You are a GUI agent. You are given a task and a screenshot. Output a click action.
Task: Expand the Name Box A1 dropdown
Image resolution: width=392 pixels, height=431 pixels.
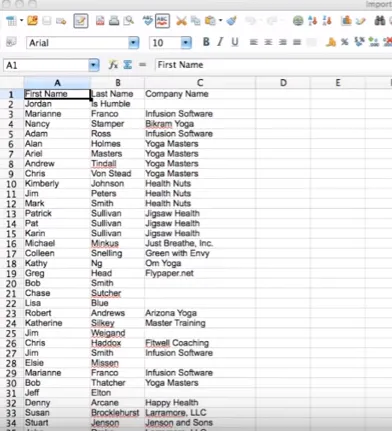coord(94,65)
